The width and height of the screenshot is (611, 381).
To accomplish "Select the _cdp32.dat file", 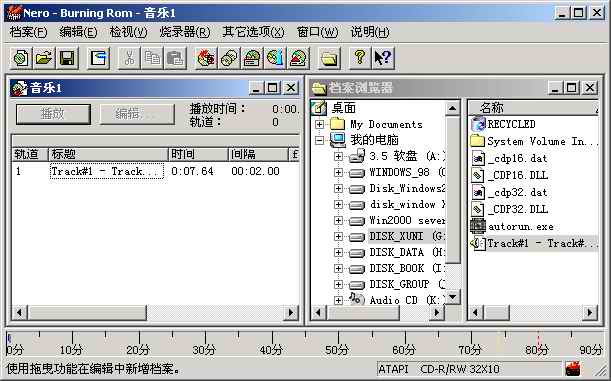I will click(x=509, y=192).
